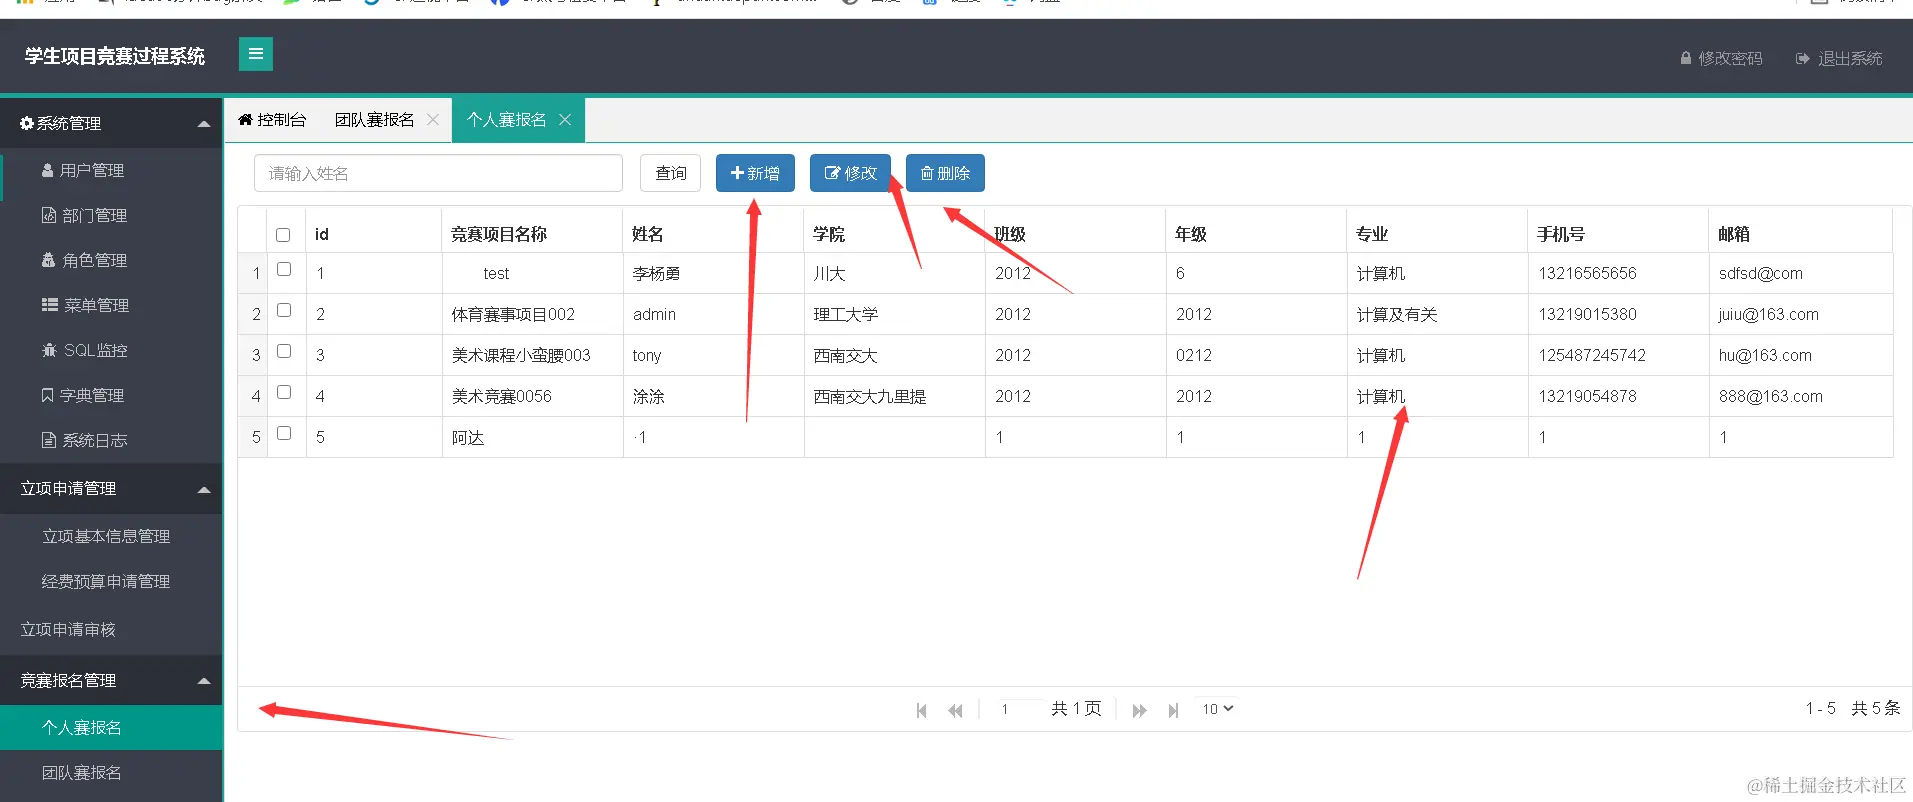The height and width of the screenshot is (802, 1913).
Task: Open SQL监控 in the sidebar
Action: [111, 351]
